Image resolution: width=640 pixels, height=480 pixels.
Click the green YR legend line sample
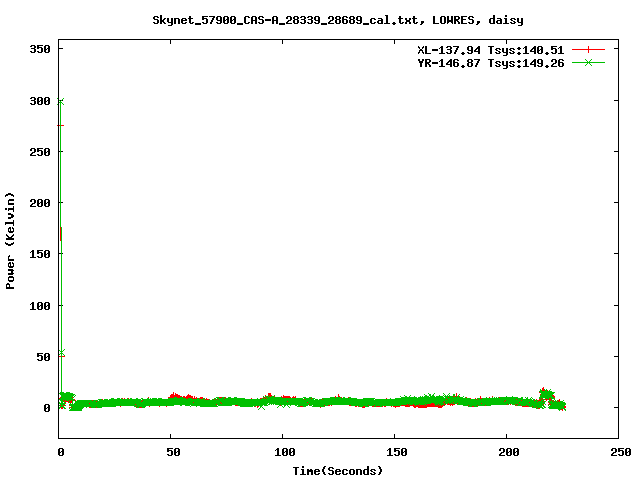click(x=588, y=63)
